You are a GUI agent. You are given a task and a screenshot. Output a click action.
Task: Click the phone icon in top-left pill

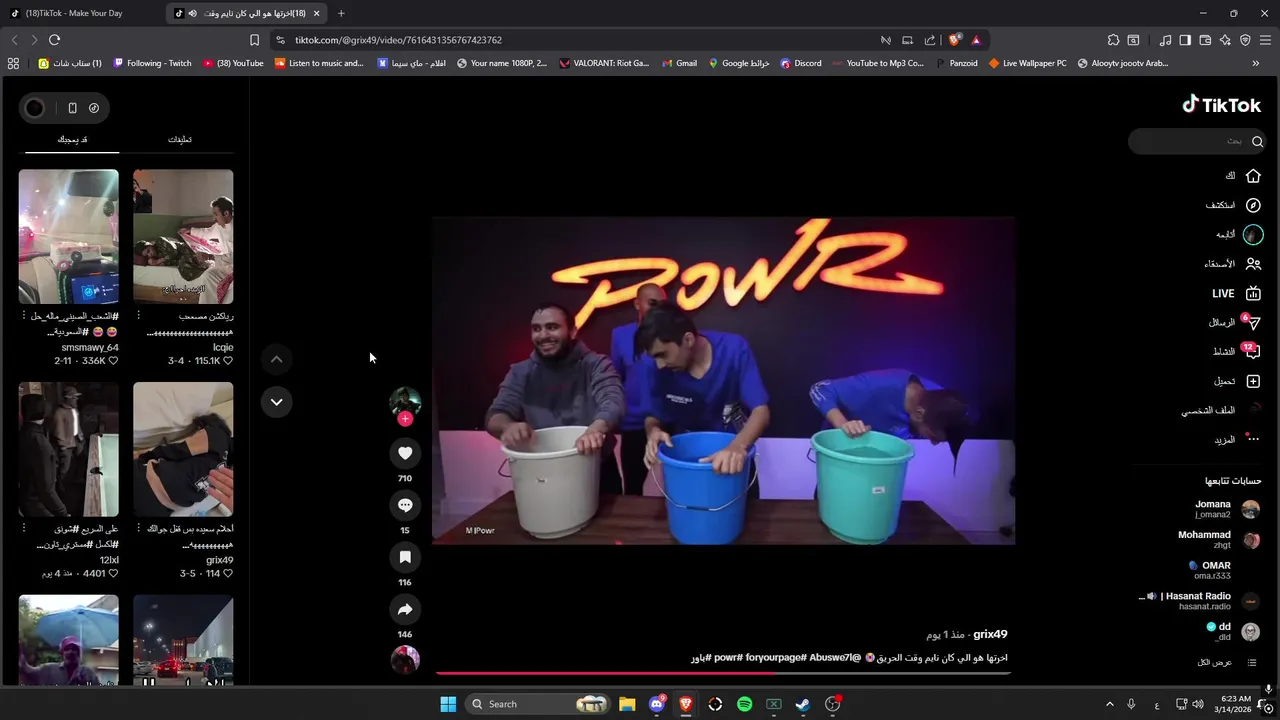[72, 108]
